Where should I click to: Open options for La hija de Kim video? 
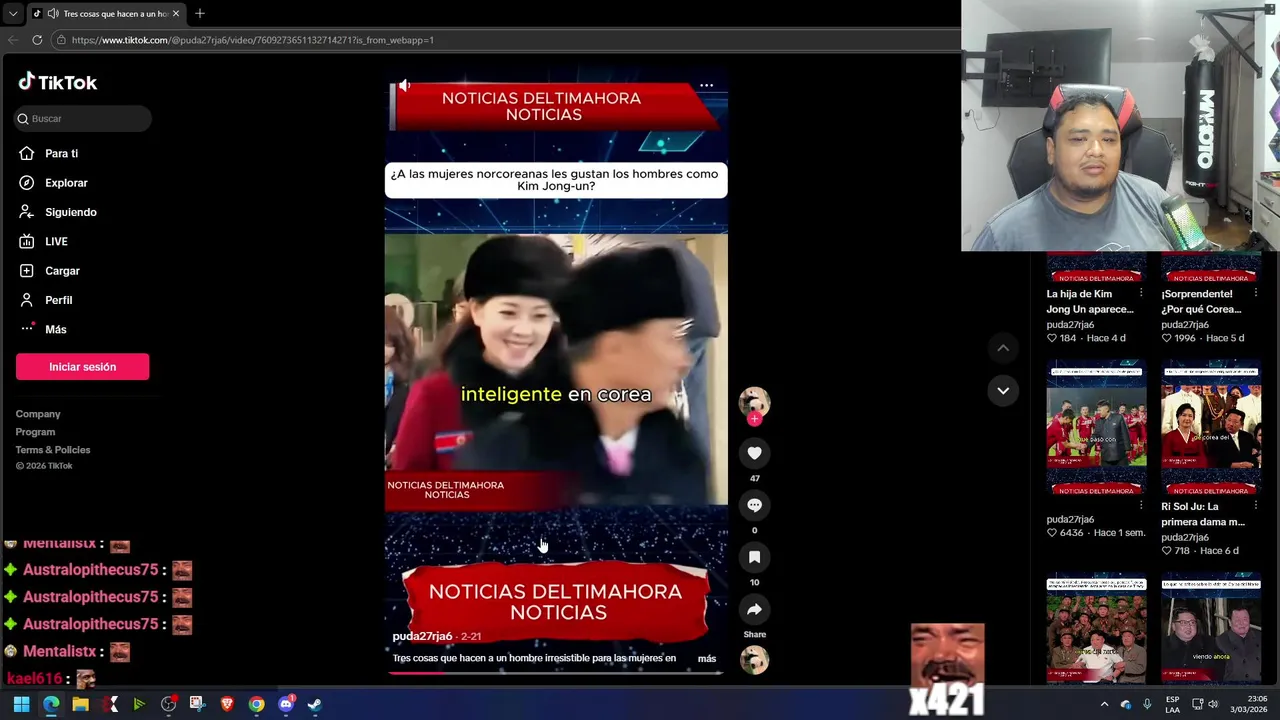coord(1141,294)
